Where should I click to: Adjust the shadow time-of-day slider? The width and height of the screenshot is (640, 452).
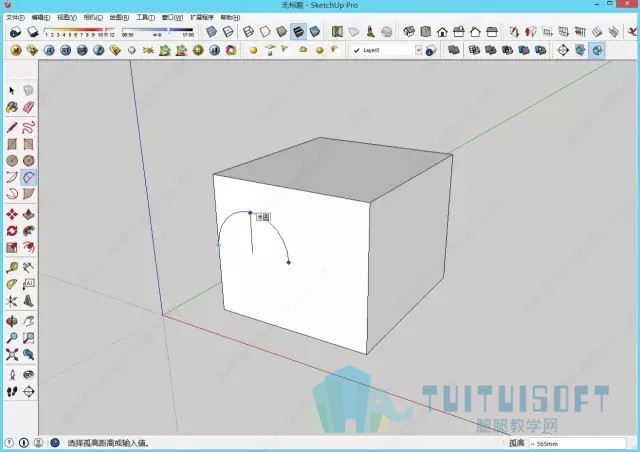pyautogui.click(x=158, y=30)
